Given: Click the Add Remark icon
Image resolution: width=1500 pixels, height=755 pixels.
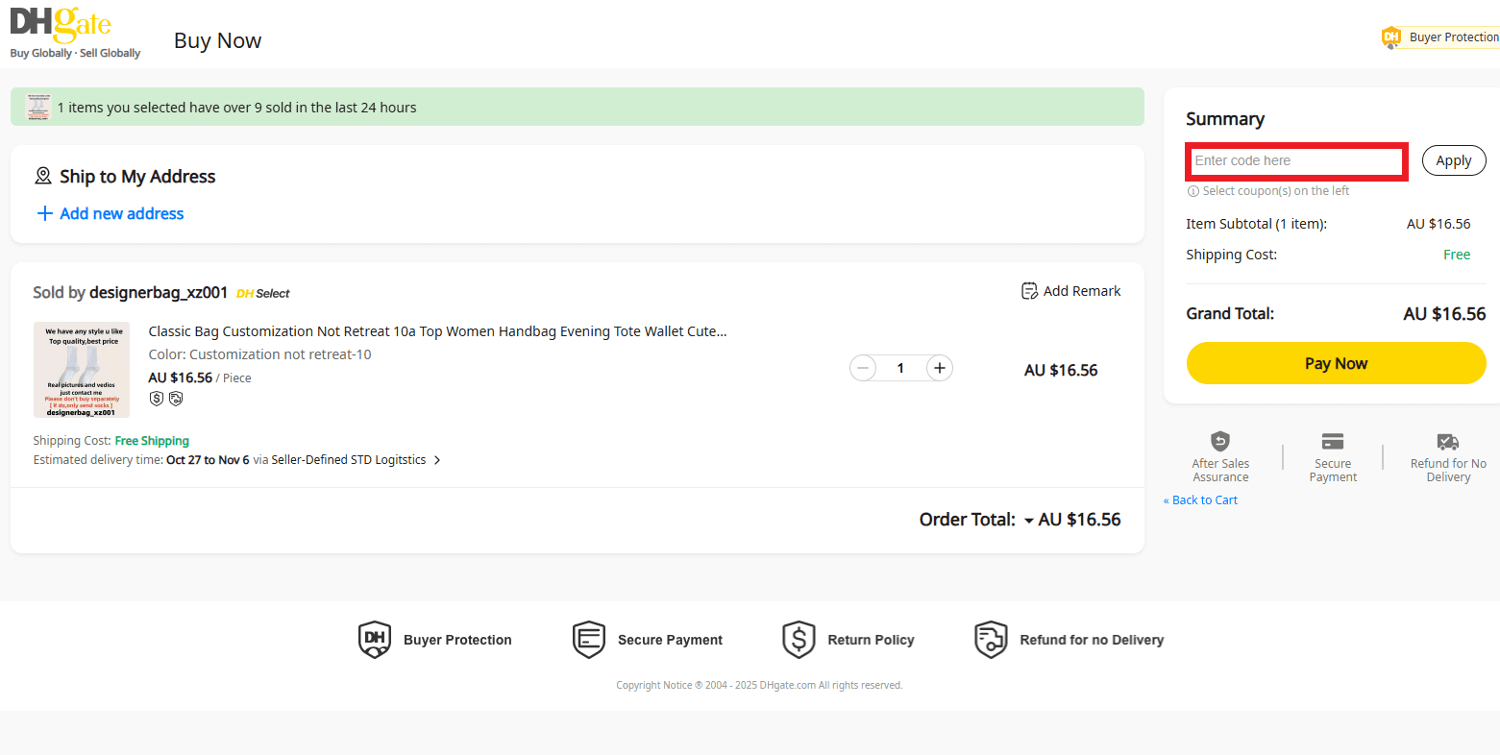Looking at the screenshot, I should (1029, 291).
